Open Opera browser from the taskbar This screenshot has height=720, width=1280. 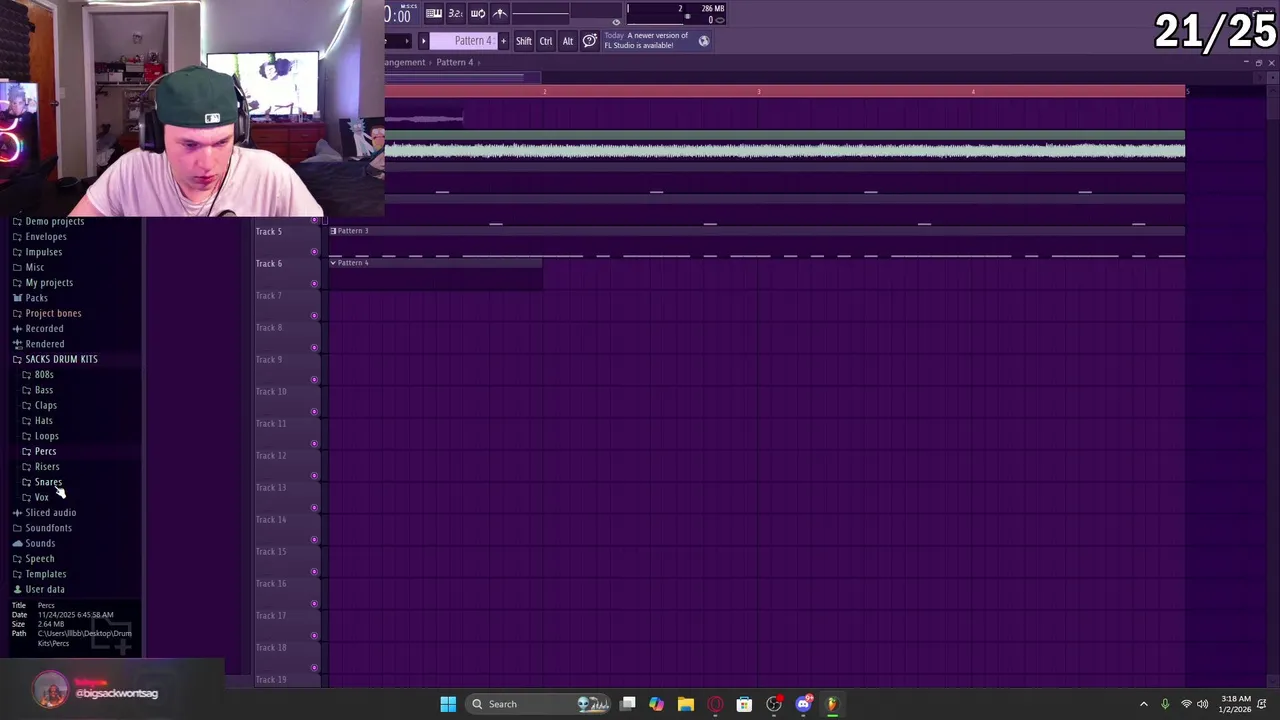715,704
